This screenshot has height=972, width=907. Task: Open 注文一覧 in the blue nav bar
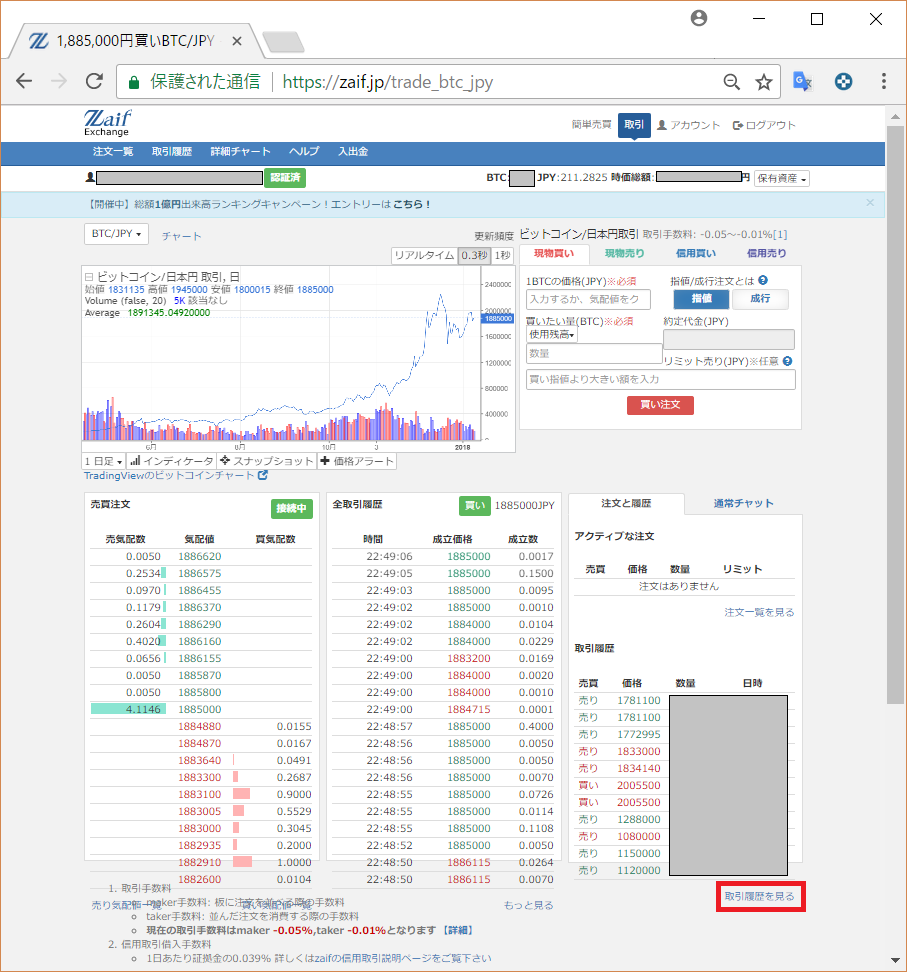click(113, 151)
